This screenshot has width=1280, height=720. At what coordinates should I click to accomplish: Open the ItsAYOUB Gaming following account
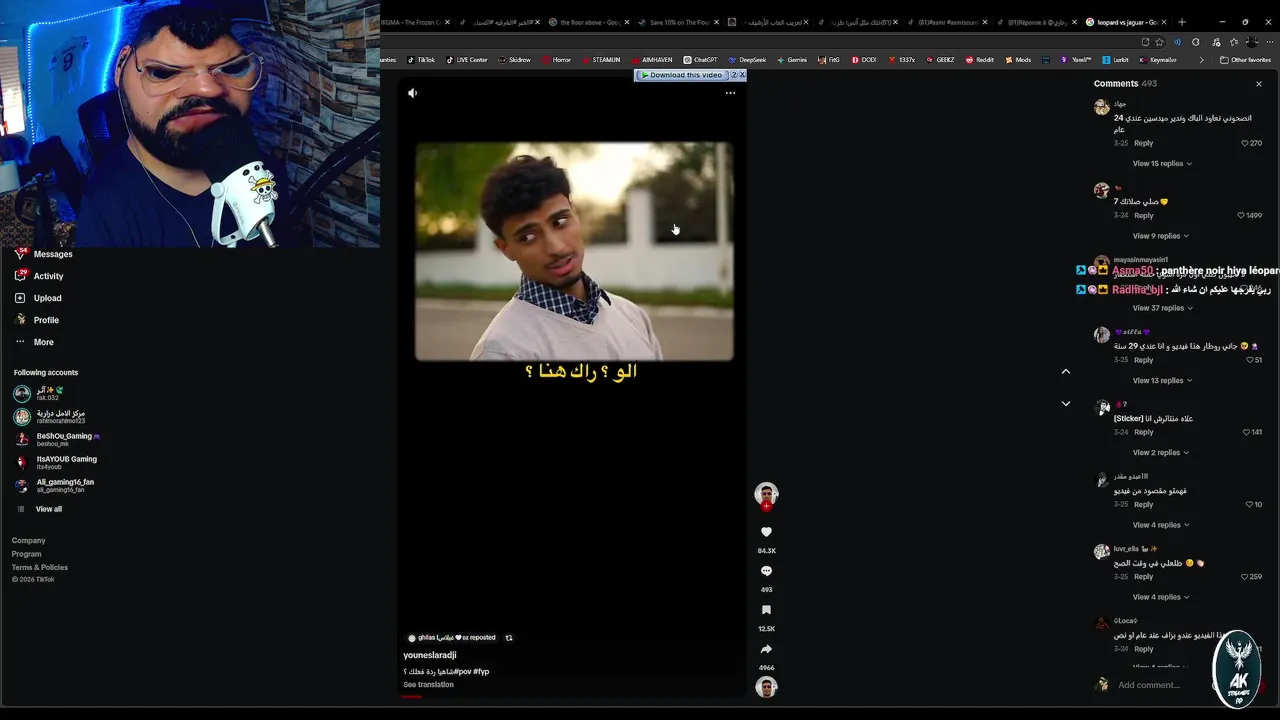(x=55, y=462)
